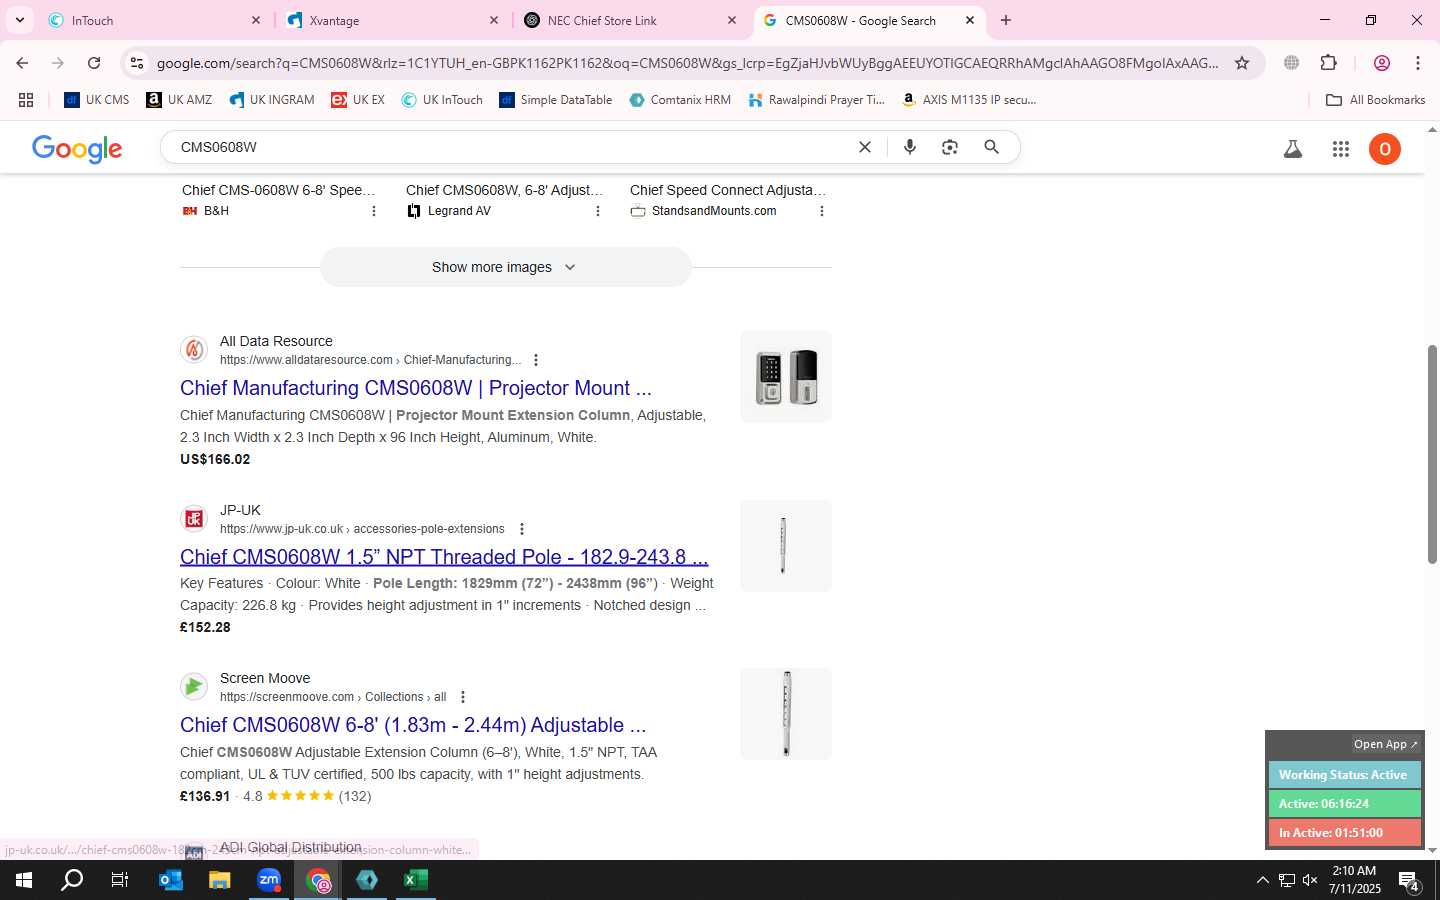Expand Show more images
This screenshot has height=900, width=1440.
pyautogui.click(x=505, y=267)
